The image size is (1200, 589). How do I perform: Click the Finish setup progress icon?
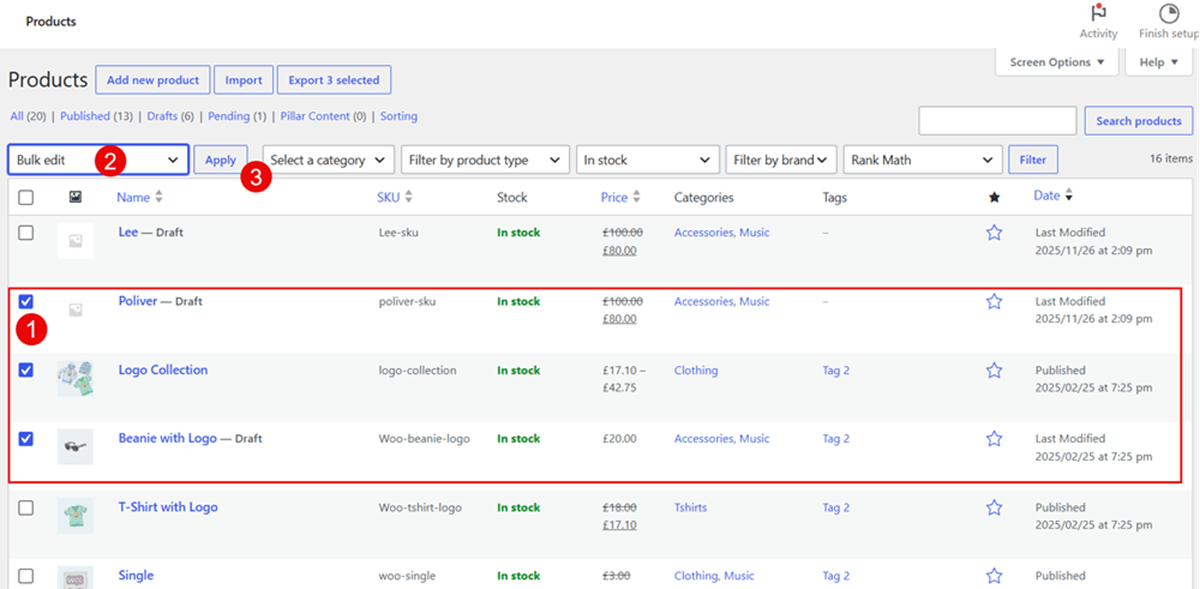[1168, 13]
